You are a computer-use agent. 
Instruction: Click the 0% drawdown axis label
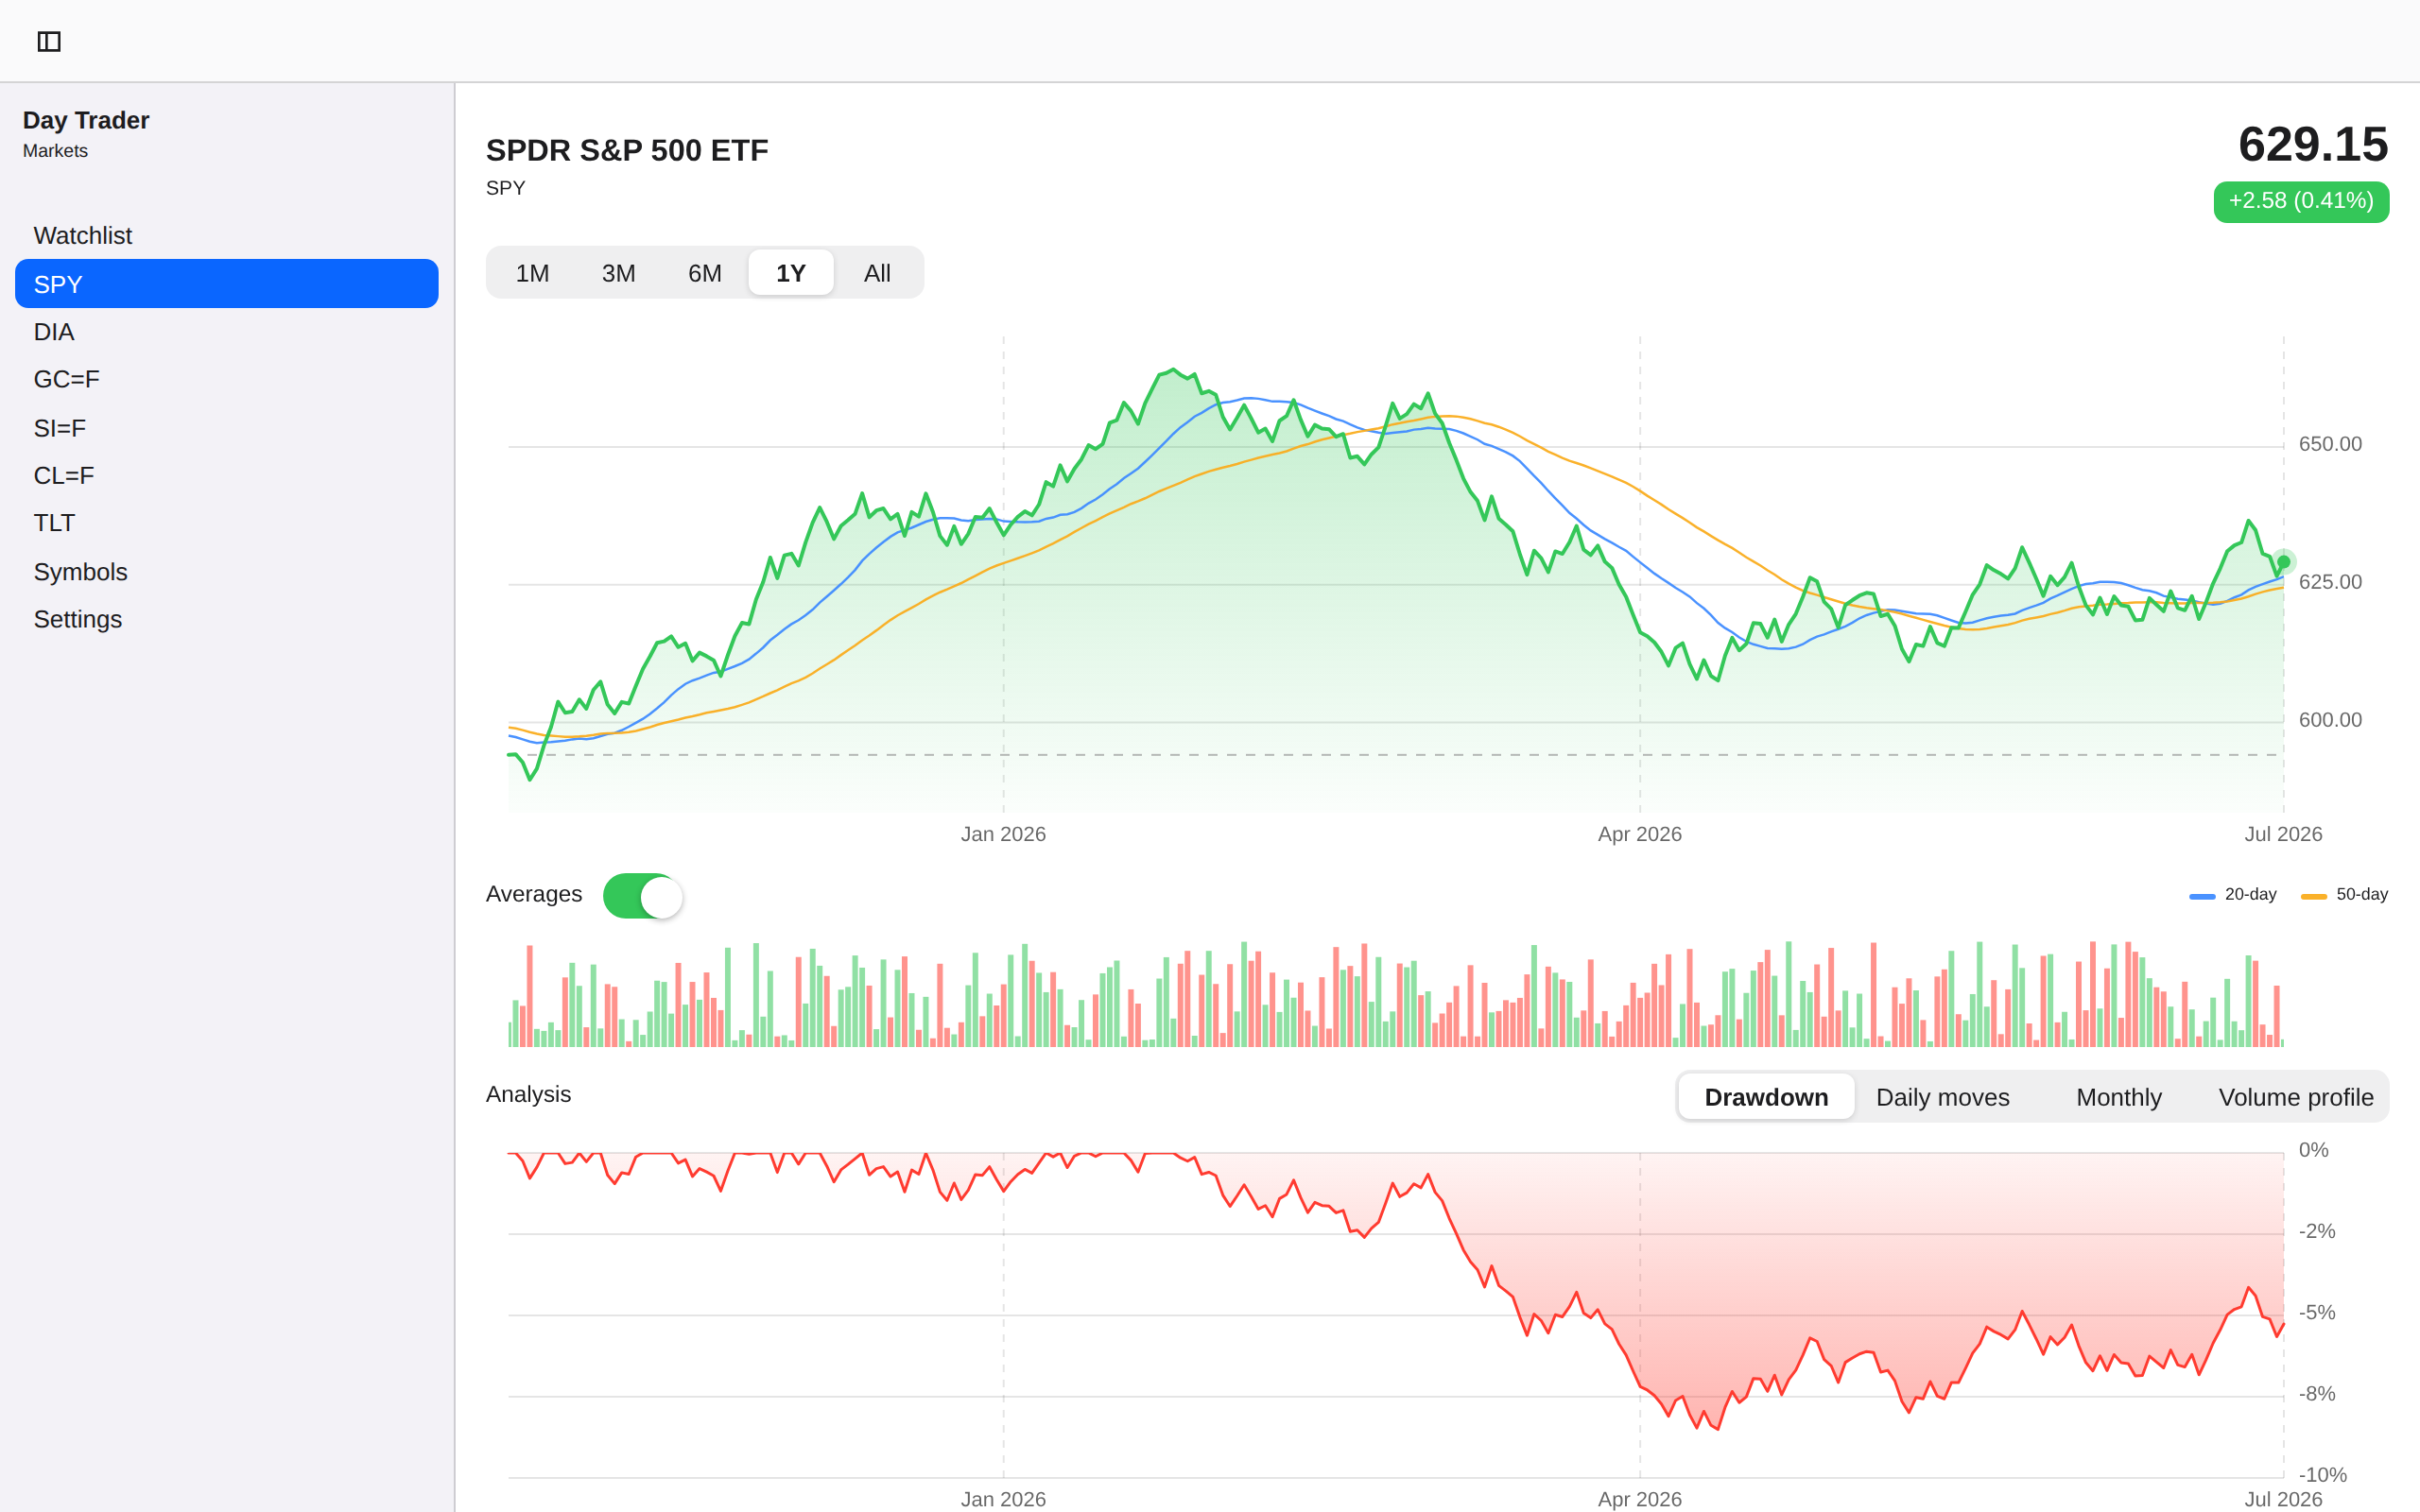click(x=2313, y=1150)
